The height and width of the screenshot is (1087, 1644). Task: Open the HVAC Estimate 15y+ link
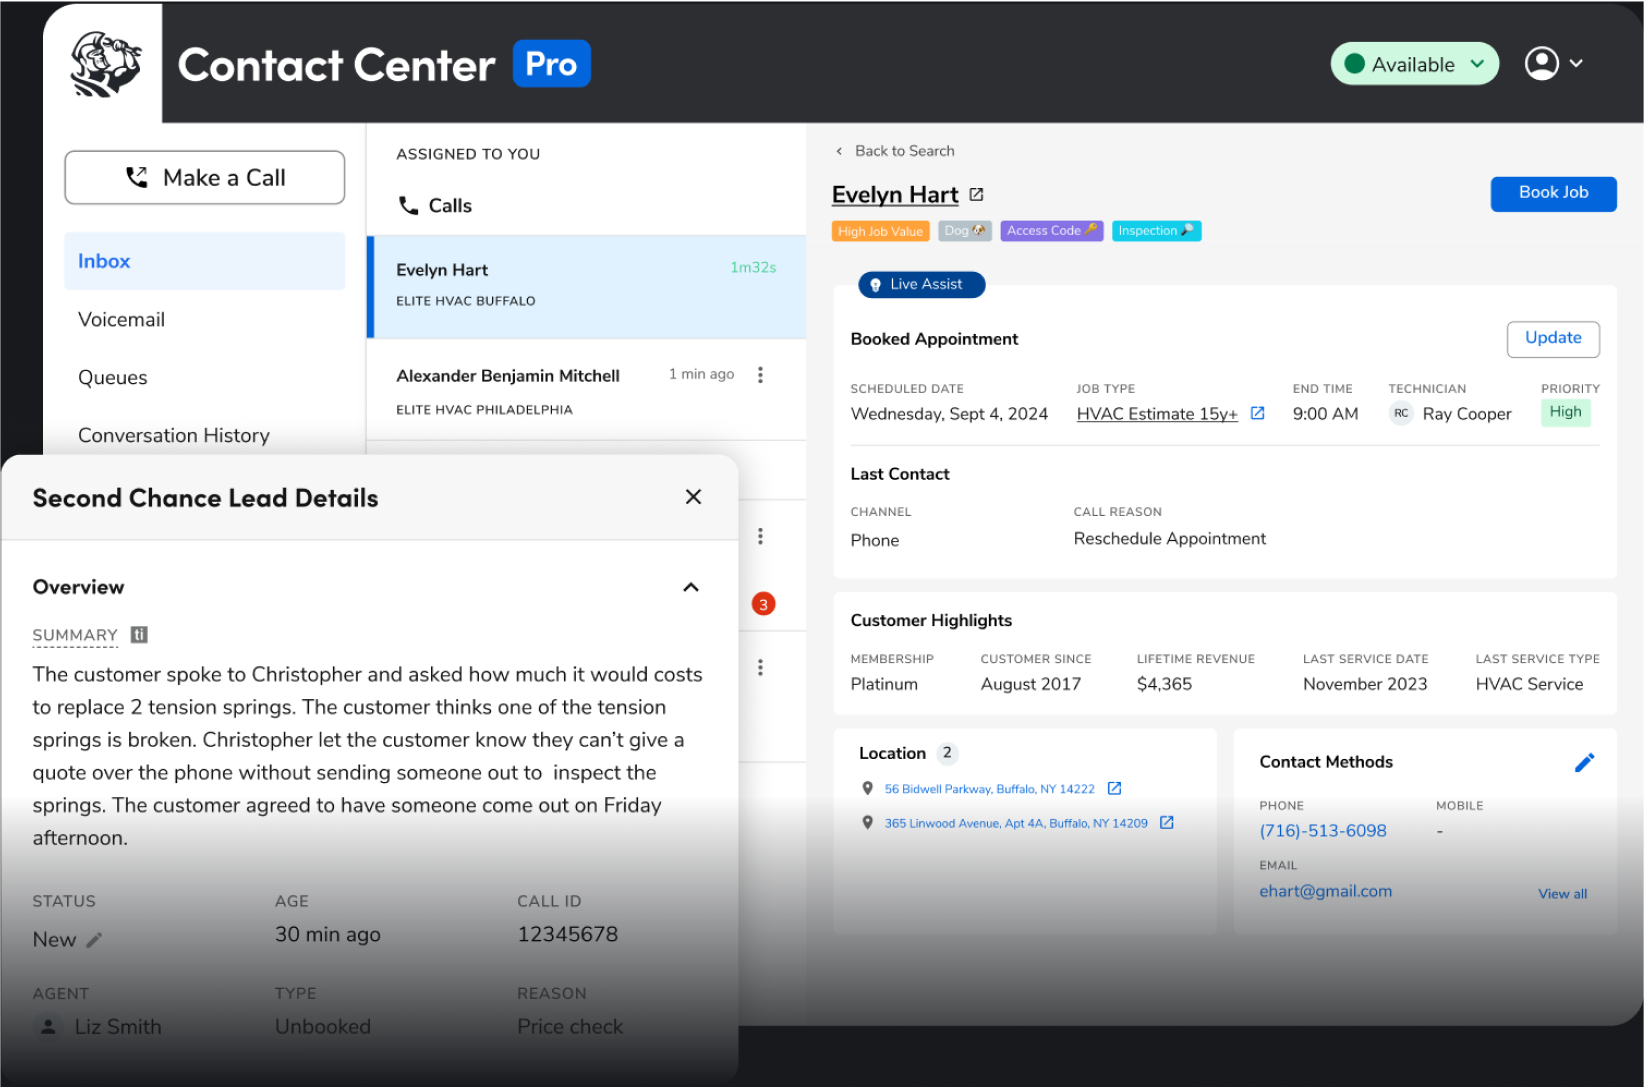[x=1157, y=414]
